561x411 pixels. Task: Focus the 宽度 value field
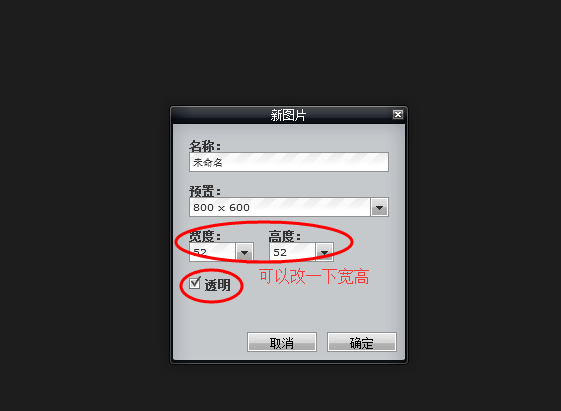coord(213,252)
